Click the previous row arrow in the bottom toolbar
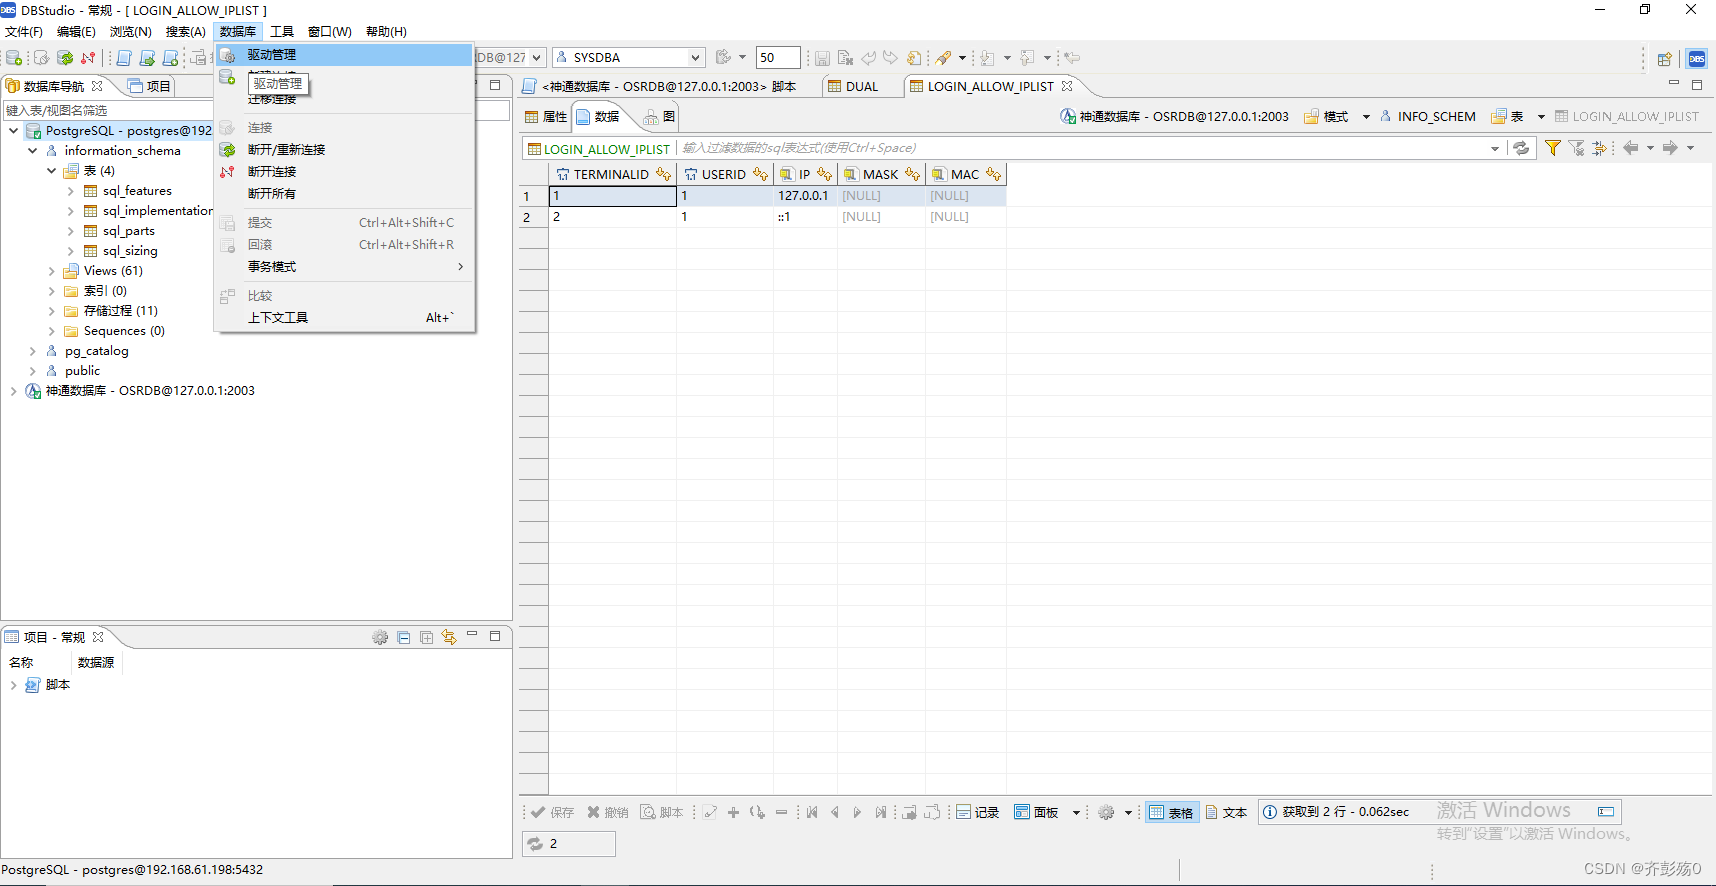This screenshot has width=1716, height=886. pos(835,812)
